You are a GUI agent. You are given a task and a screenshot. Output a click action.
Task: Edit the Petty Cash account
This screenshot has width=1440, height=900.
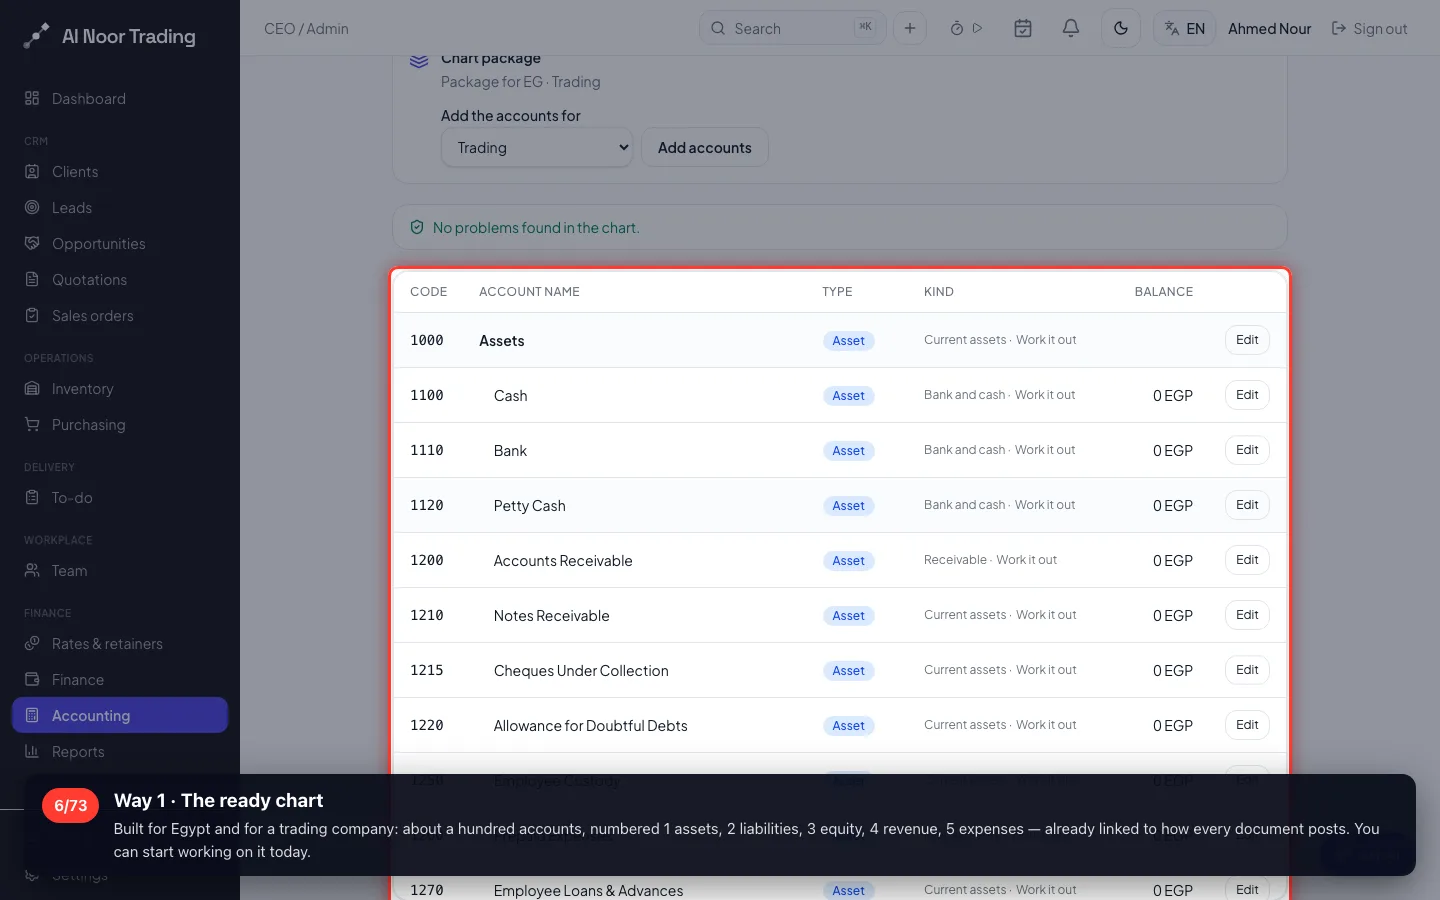click(1247, 505)
